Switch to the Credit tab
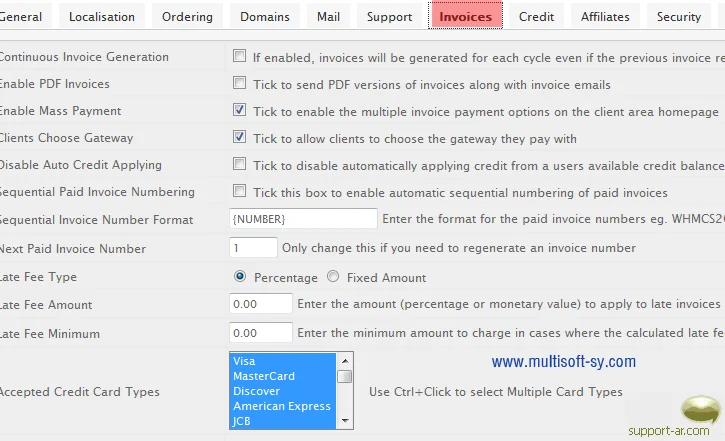The image size is (725, 441). click(537, 16)
